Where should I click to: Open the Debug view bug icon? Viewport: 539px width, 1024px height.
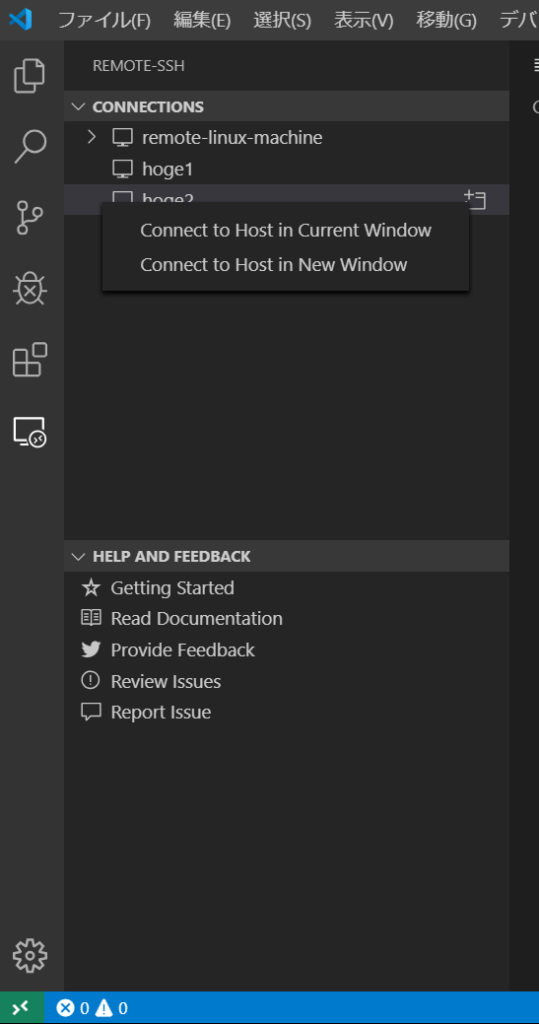coord(30,288)
